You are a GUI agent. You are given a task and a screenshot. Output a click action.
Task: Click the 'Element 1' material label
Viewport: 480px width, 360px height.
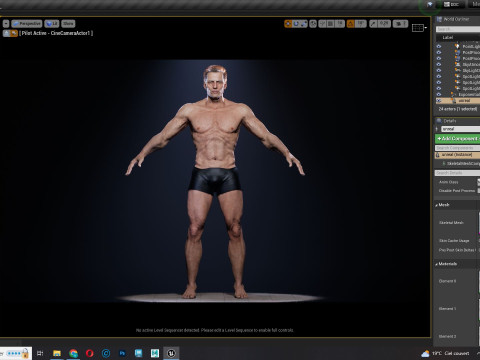point(447,309)
